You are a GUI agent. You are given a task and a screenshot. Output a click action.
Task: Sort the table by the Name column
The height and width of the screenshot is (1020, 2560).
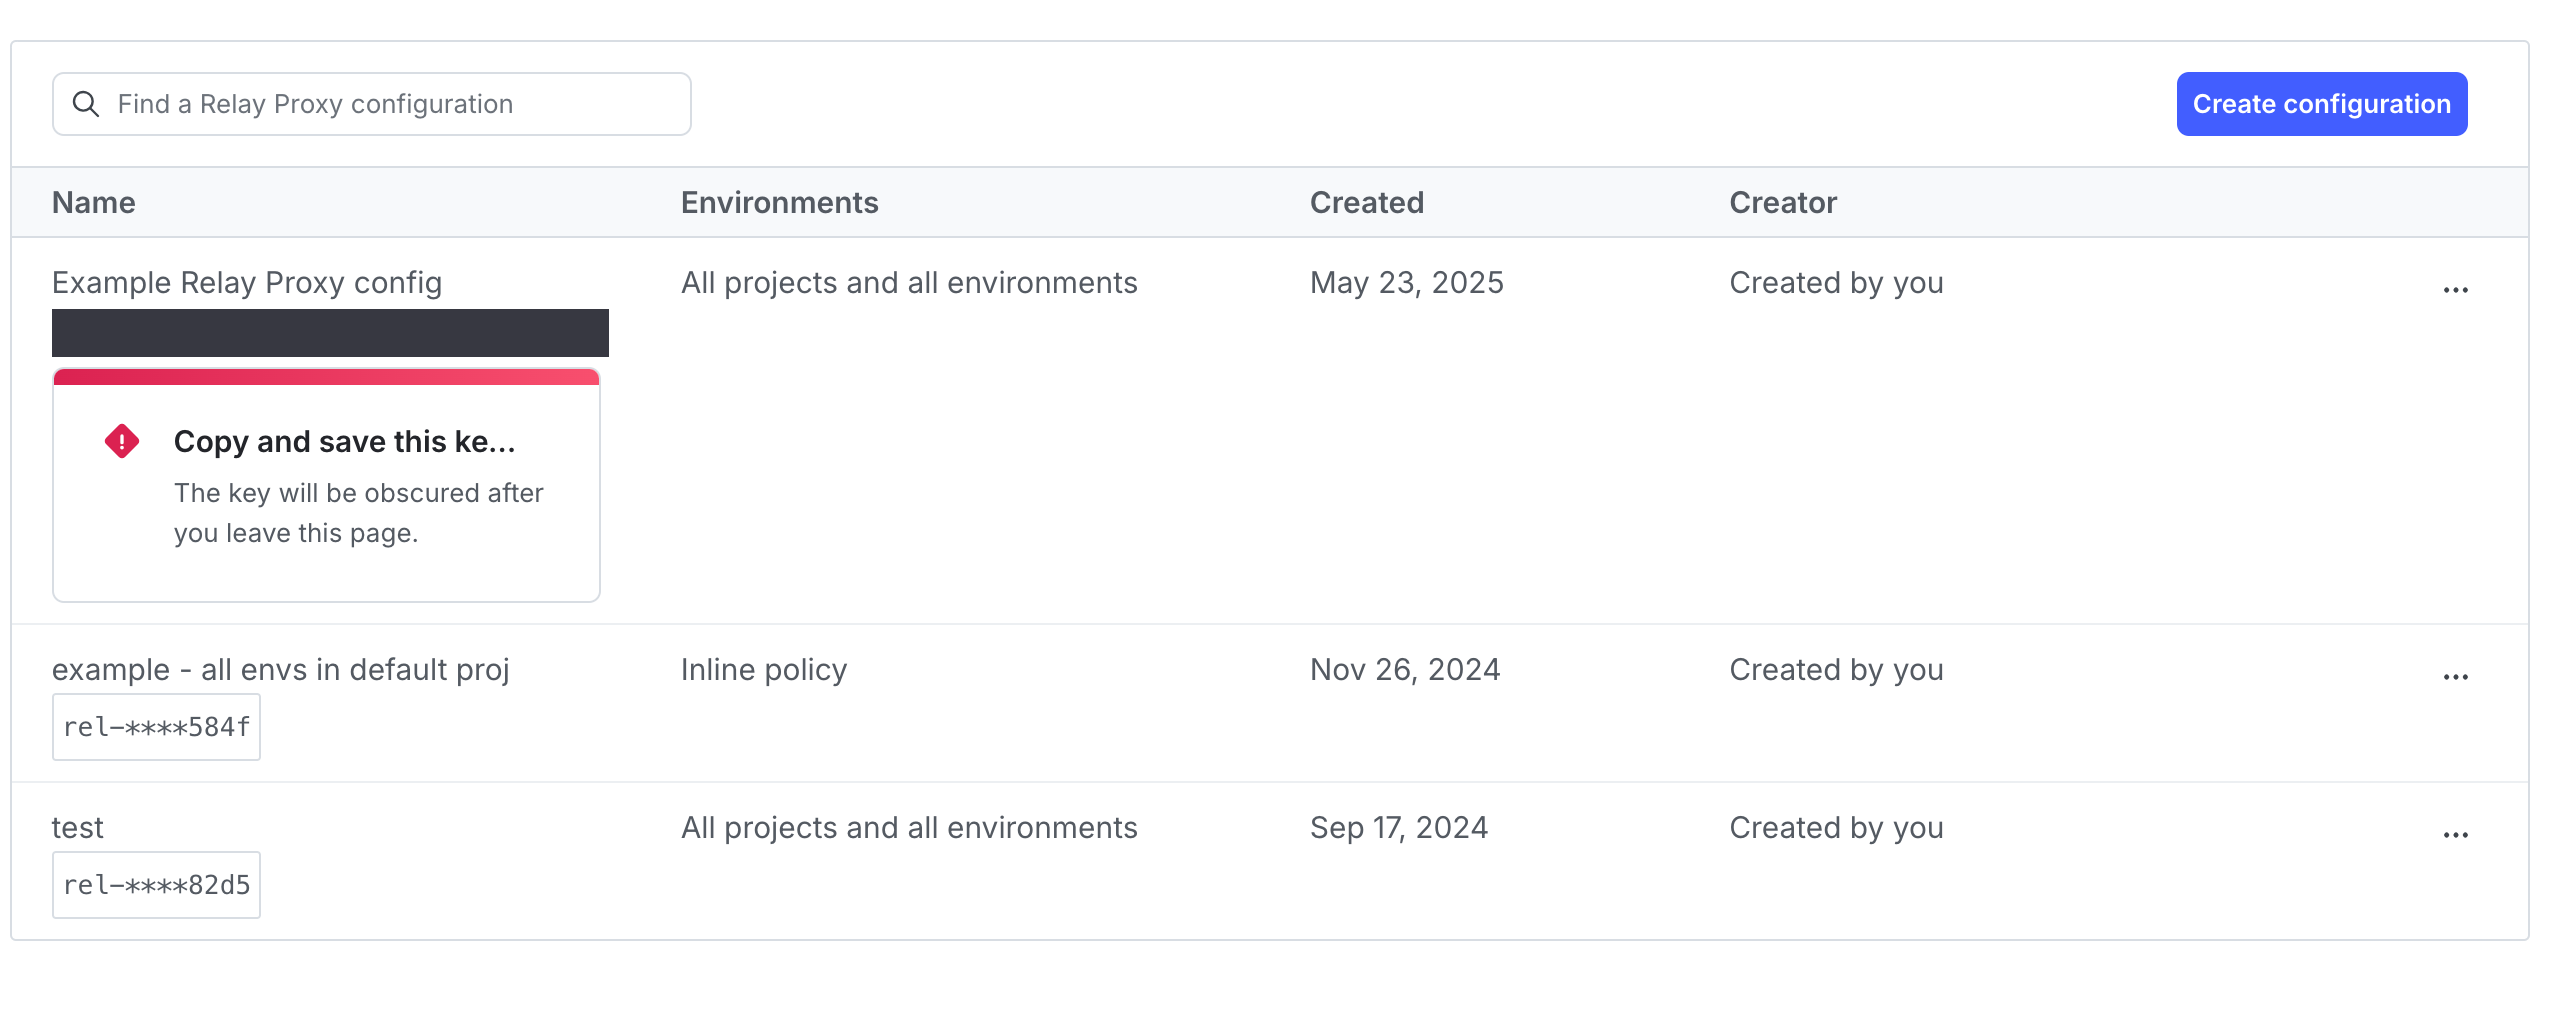93,202
